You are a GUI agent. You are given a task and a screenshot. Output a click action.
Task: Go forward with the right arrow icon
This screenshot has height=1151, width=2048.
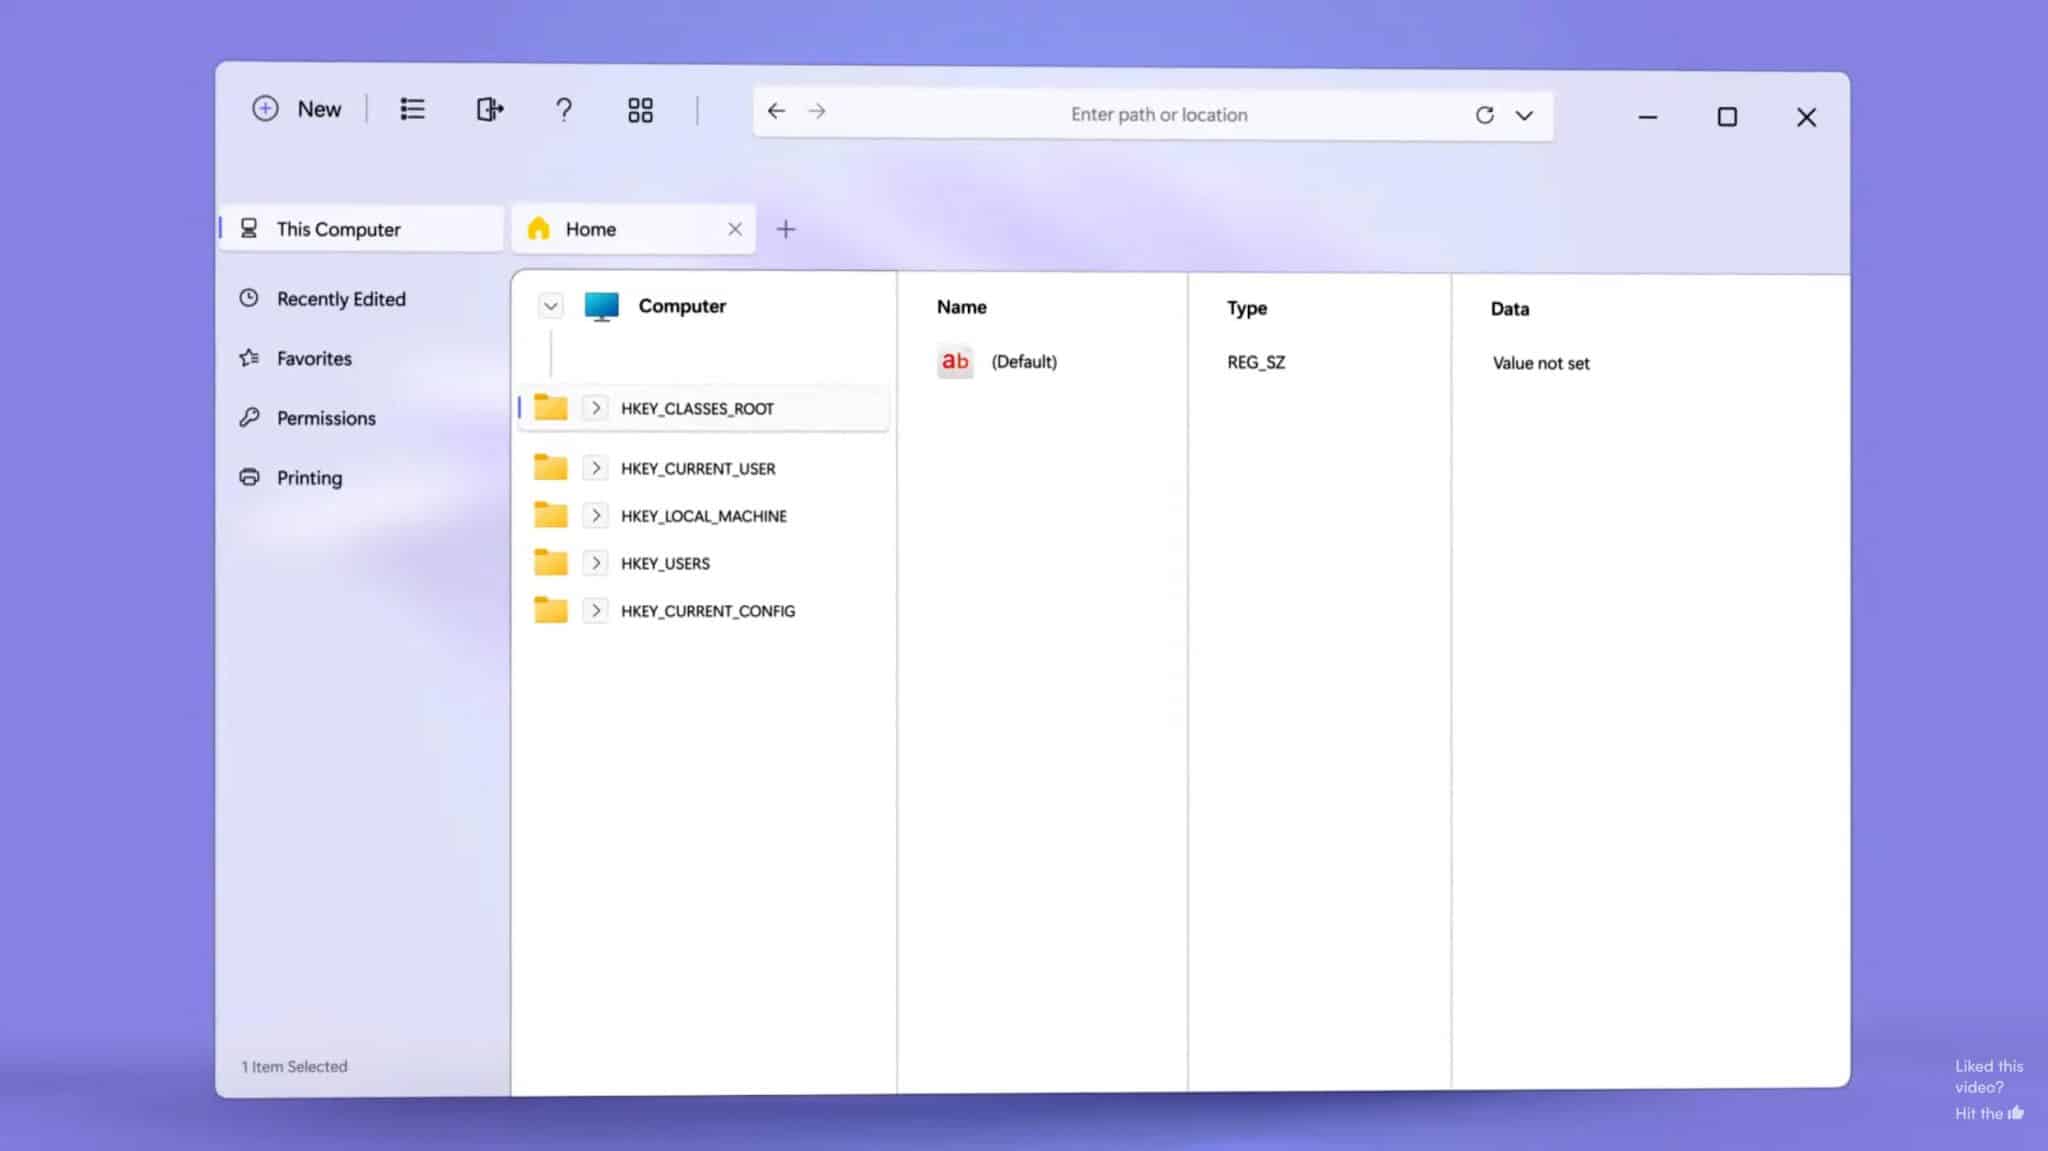817,111
